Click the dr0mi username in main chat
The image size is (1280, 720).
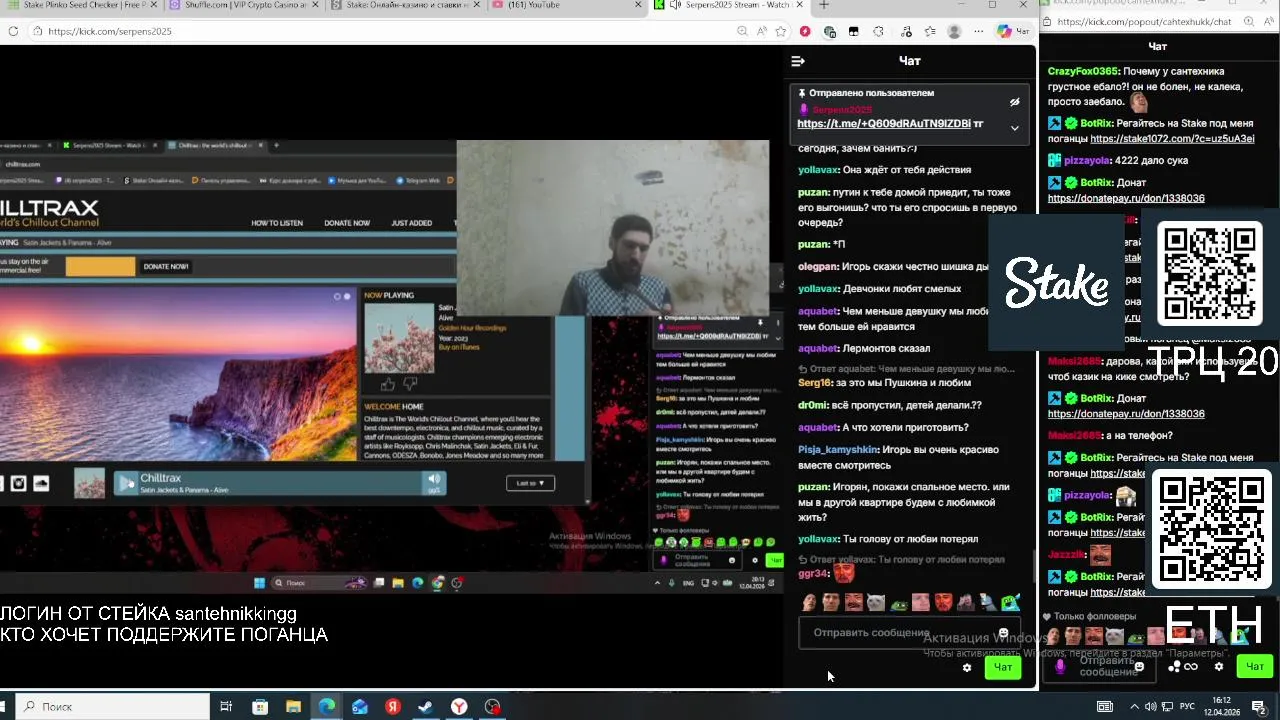click(813, 405)
